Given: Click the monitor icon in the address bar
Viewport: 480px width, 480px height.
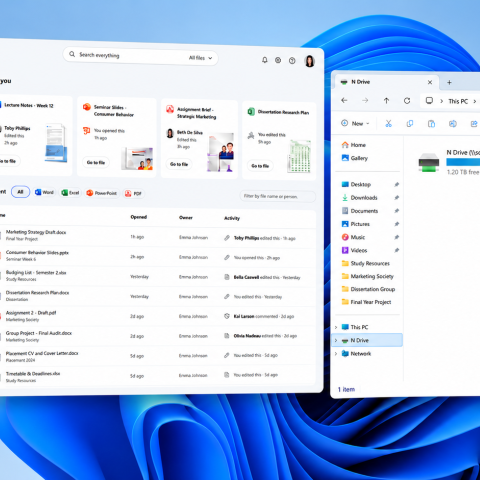Looking at the screenshot, I should pos(429,101).
